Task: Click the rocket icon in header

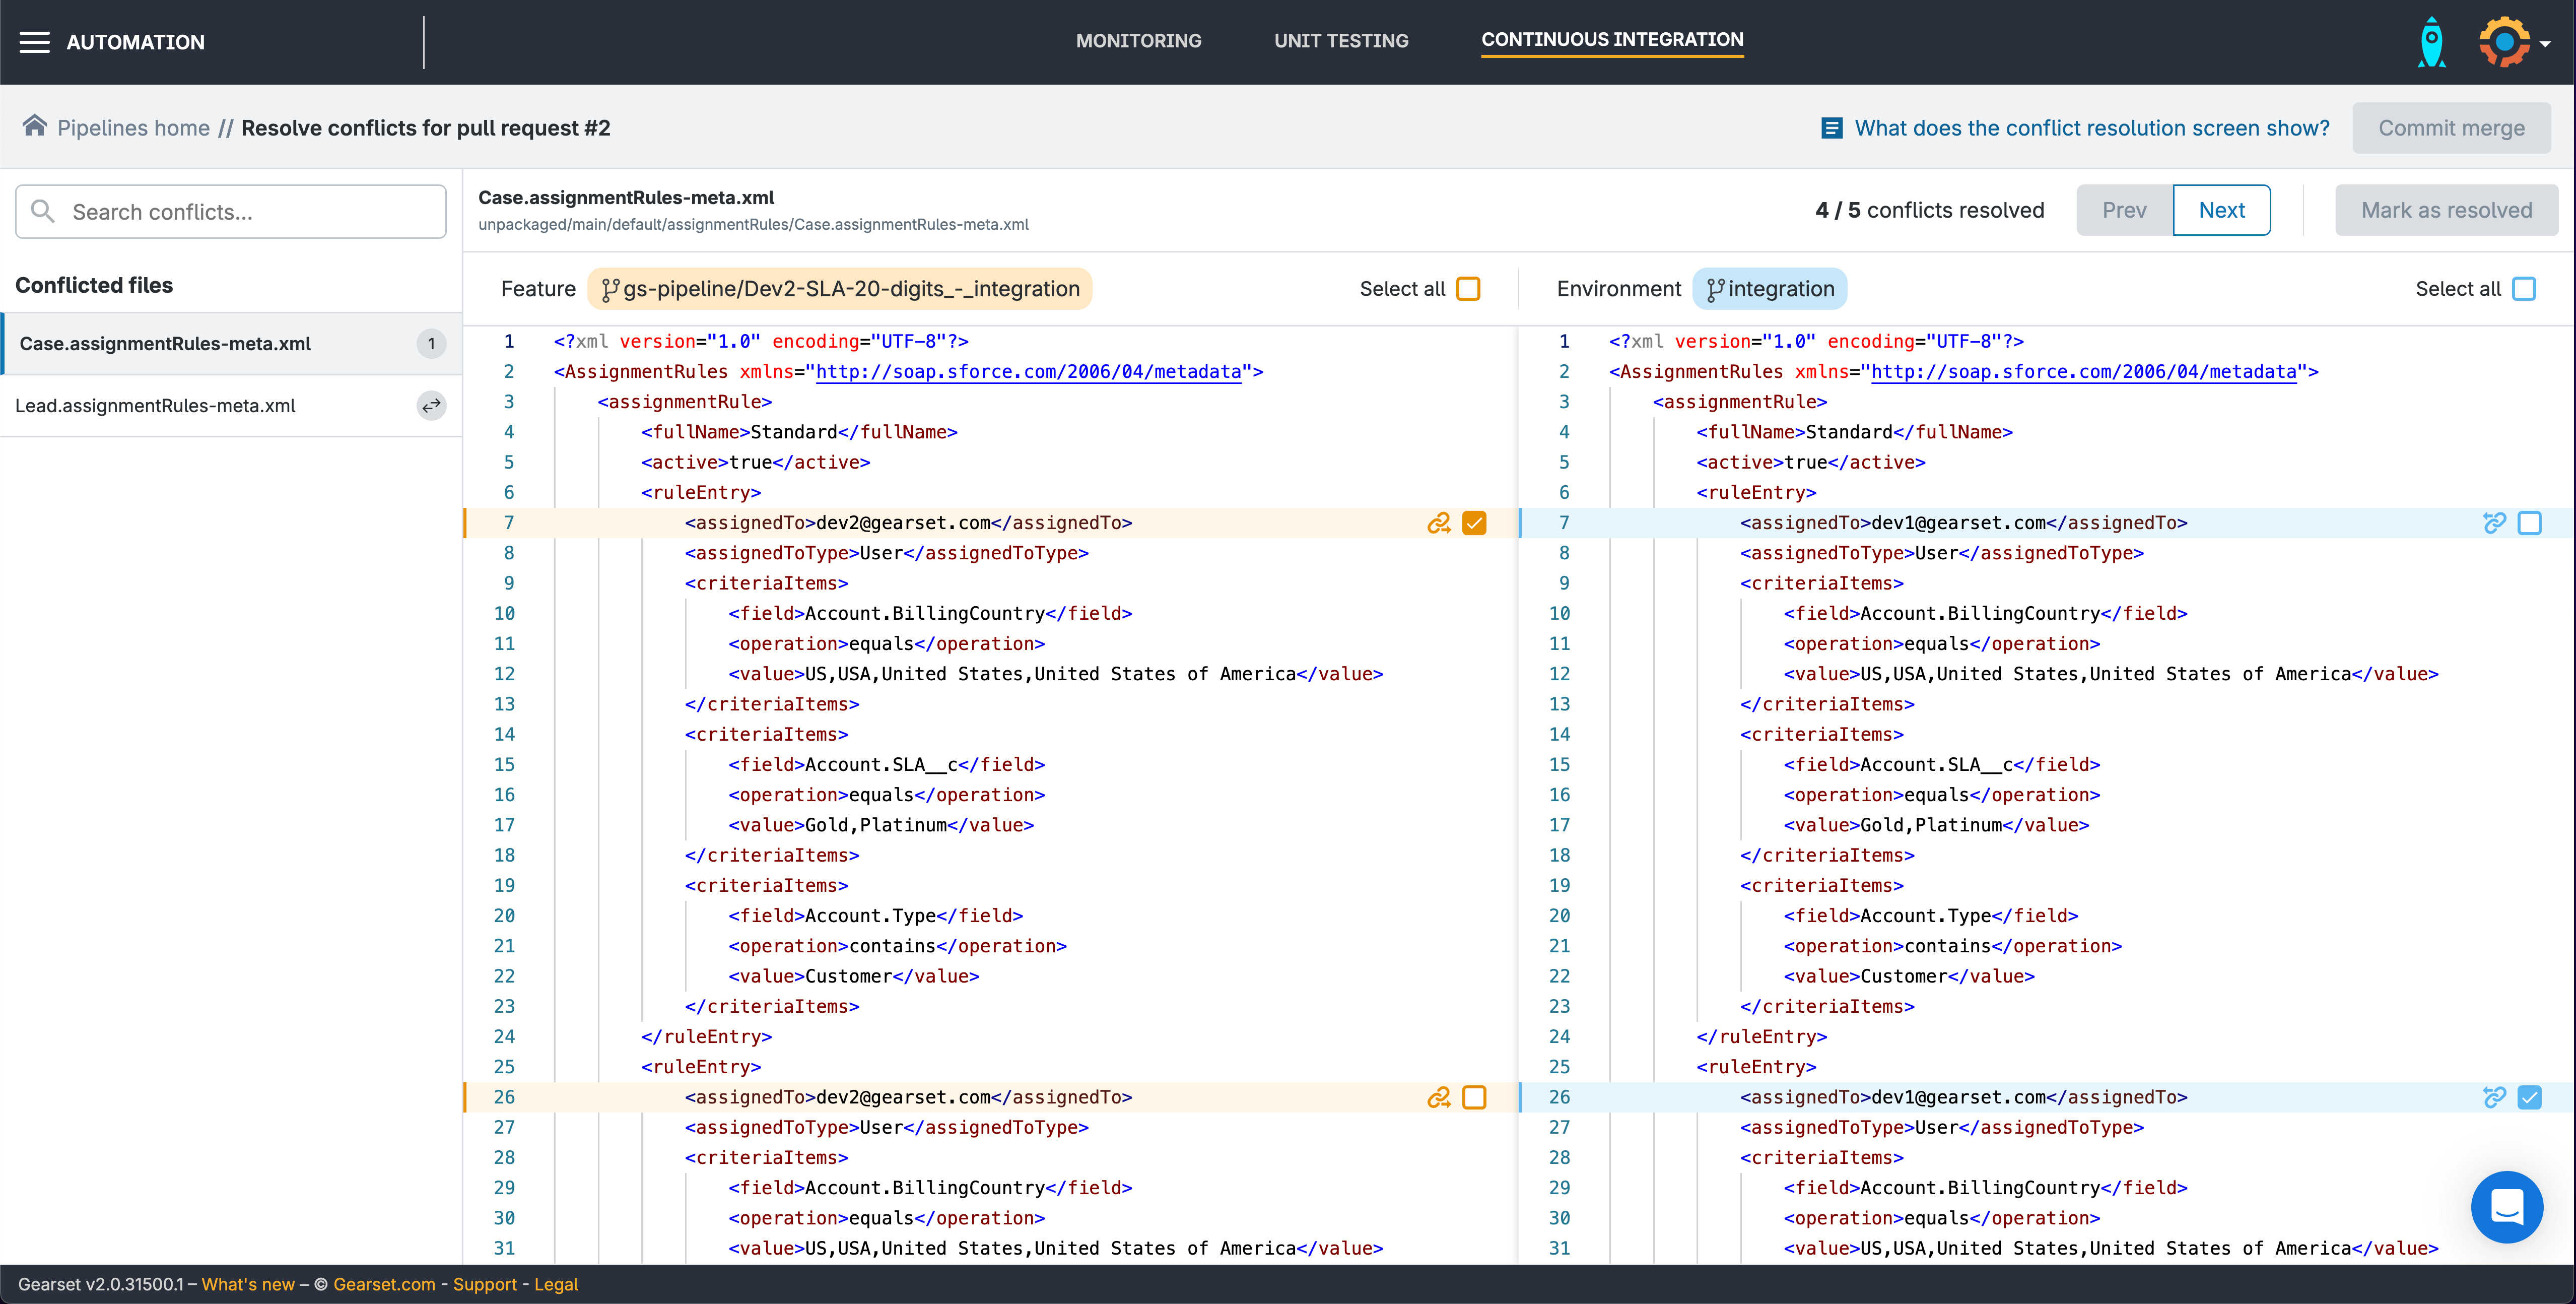Action: tap(2431, 42)
